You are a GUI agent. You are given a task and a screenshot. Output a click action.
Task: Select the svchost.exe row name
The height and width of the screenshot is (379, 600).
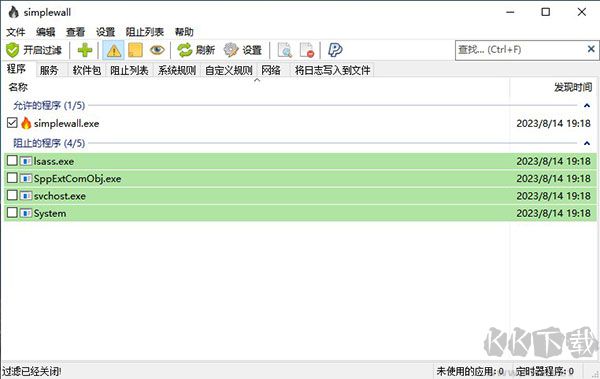(60, 196)
